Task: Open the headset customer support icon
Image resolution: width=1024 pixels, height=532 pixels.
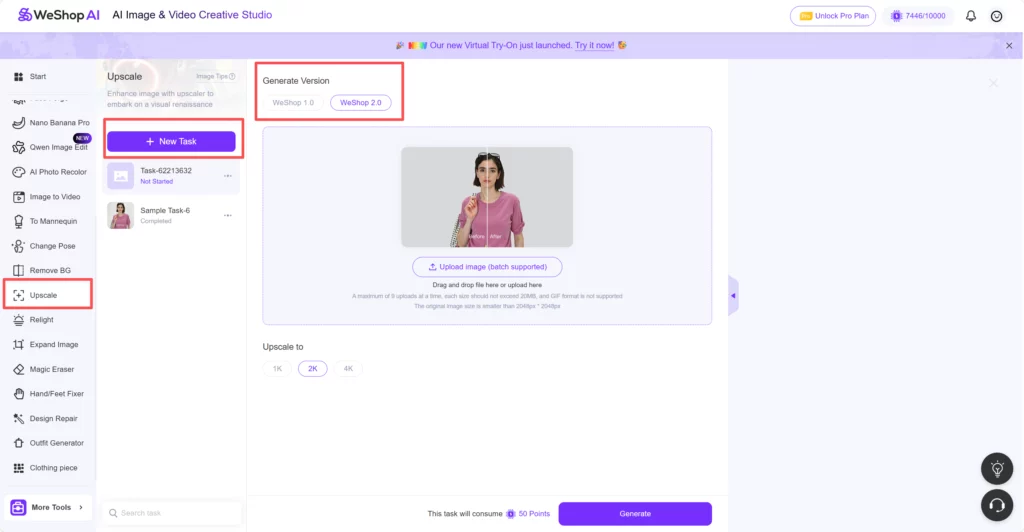Action: pyautogui.click(x=997, y=505)
